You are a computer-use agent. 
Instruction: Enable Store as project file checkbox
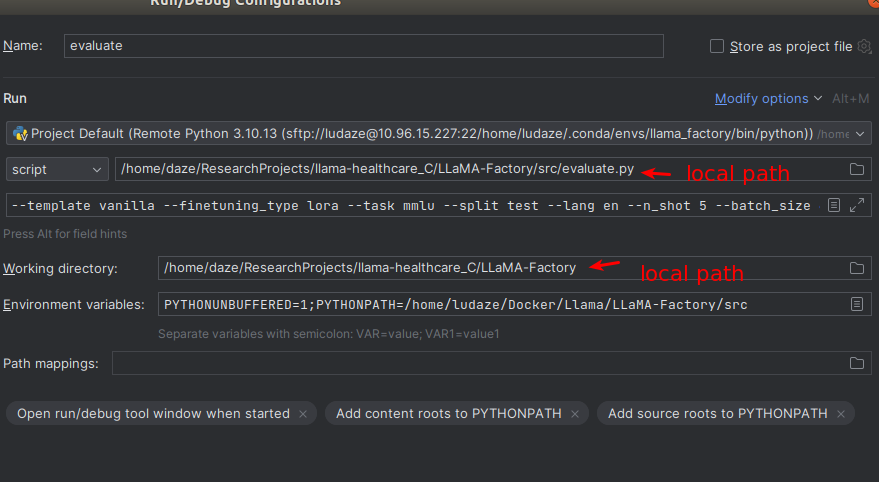tap(716, 46)
